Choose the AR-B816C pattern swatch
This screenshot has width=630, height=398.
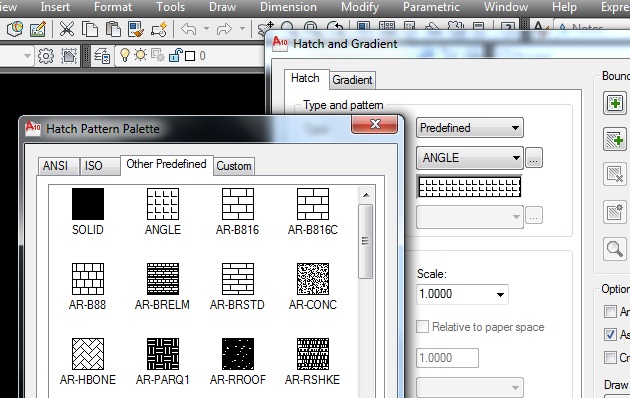point(313,204)
